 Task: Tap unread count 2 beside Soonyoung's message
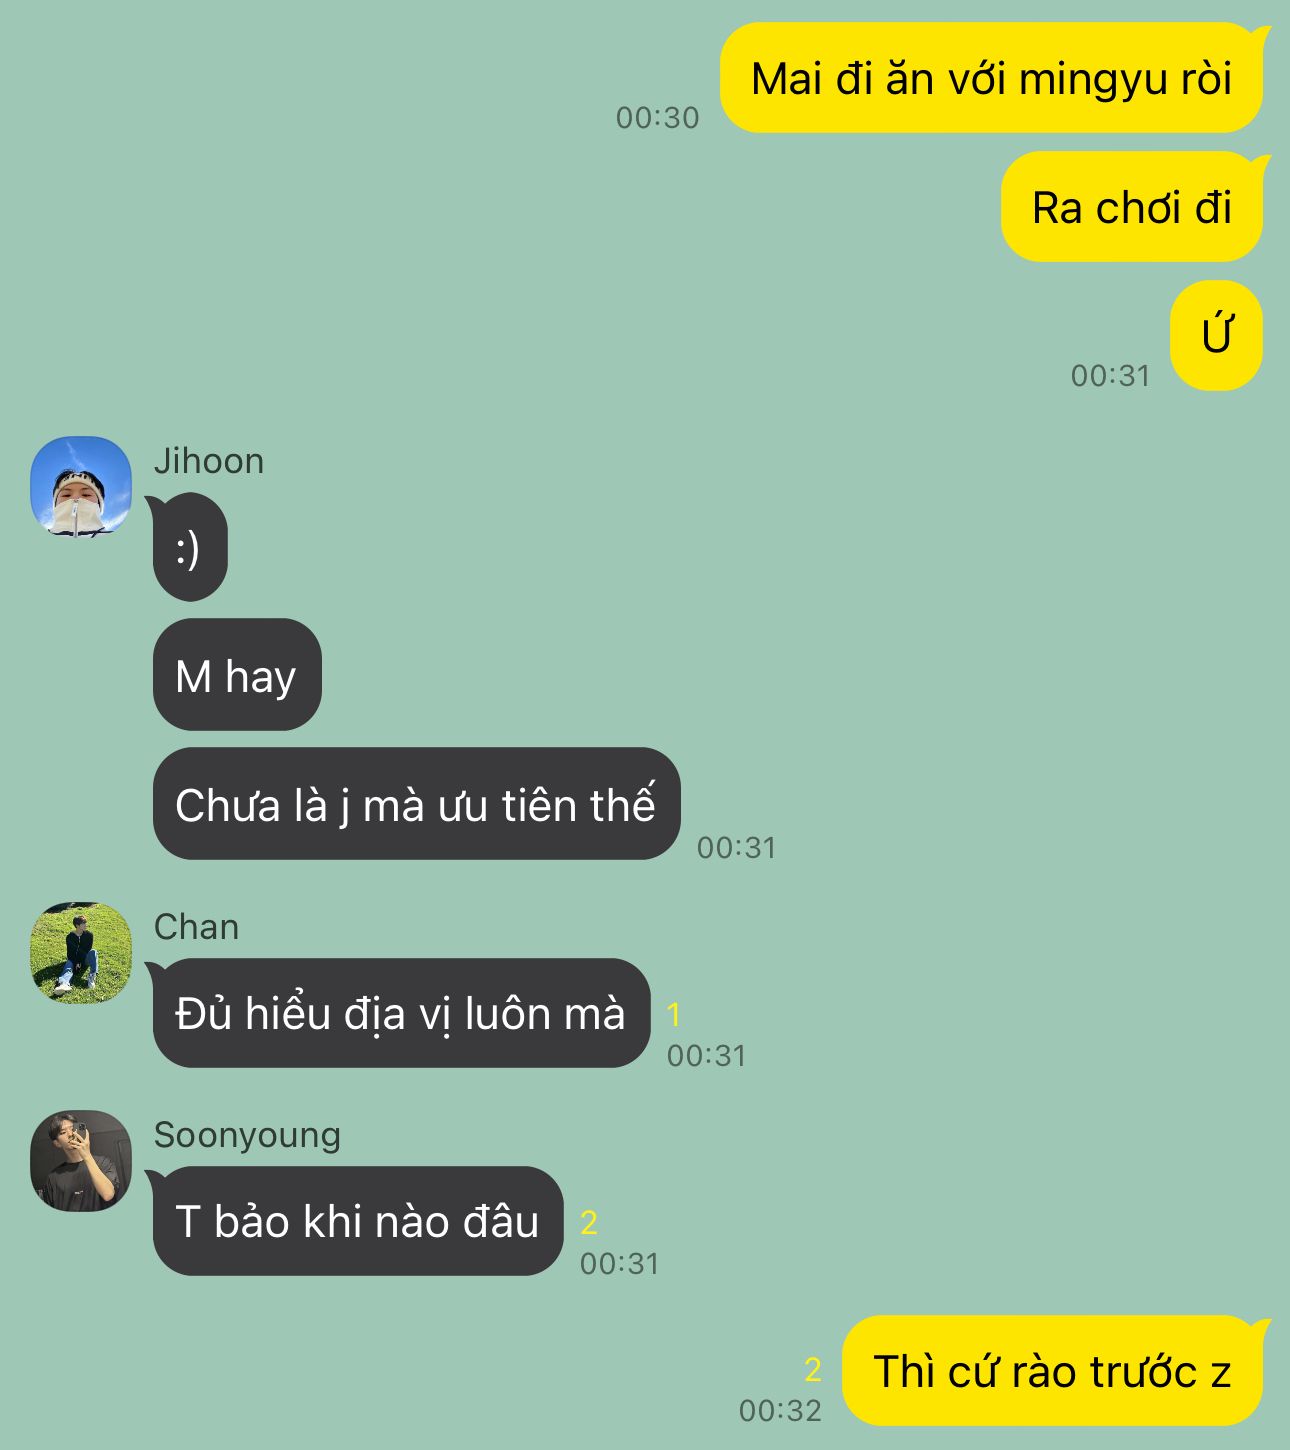pyautogui.click(x=589, y=1222)
